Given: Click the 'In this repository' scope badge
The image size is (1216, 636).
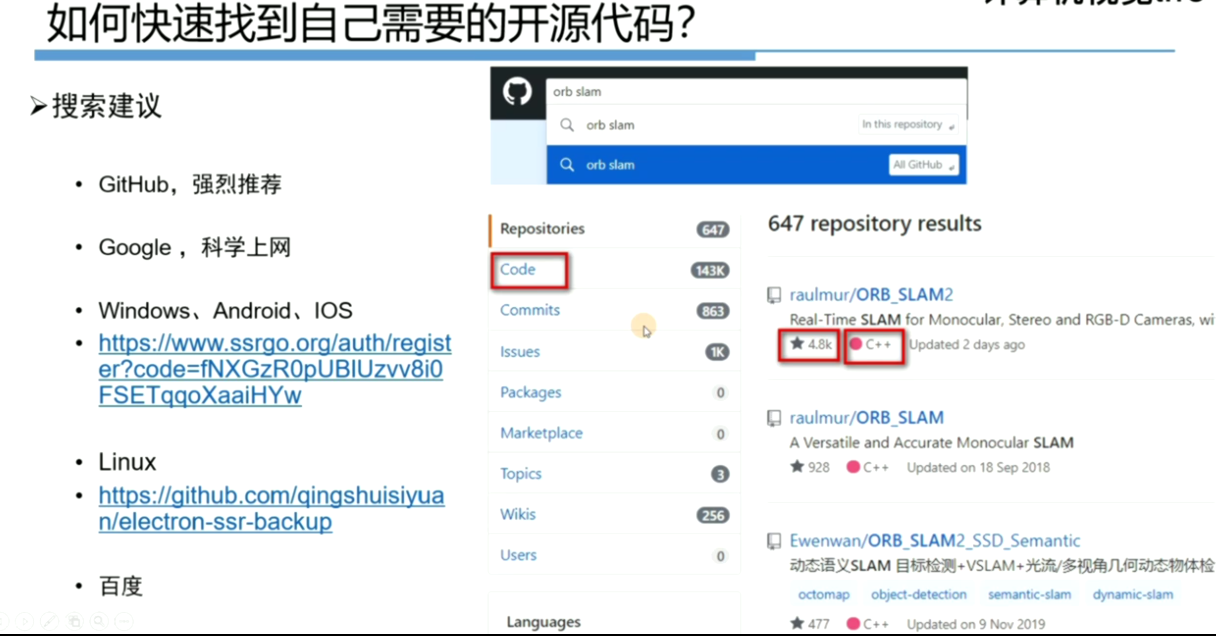Looking at the screenshot, I should point(908,125).
